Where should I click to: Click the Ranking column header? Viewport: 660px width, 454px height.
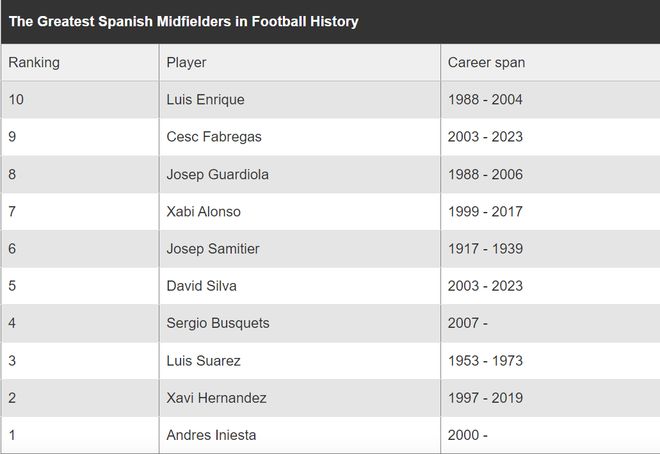point(34,62)
